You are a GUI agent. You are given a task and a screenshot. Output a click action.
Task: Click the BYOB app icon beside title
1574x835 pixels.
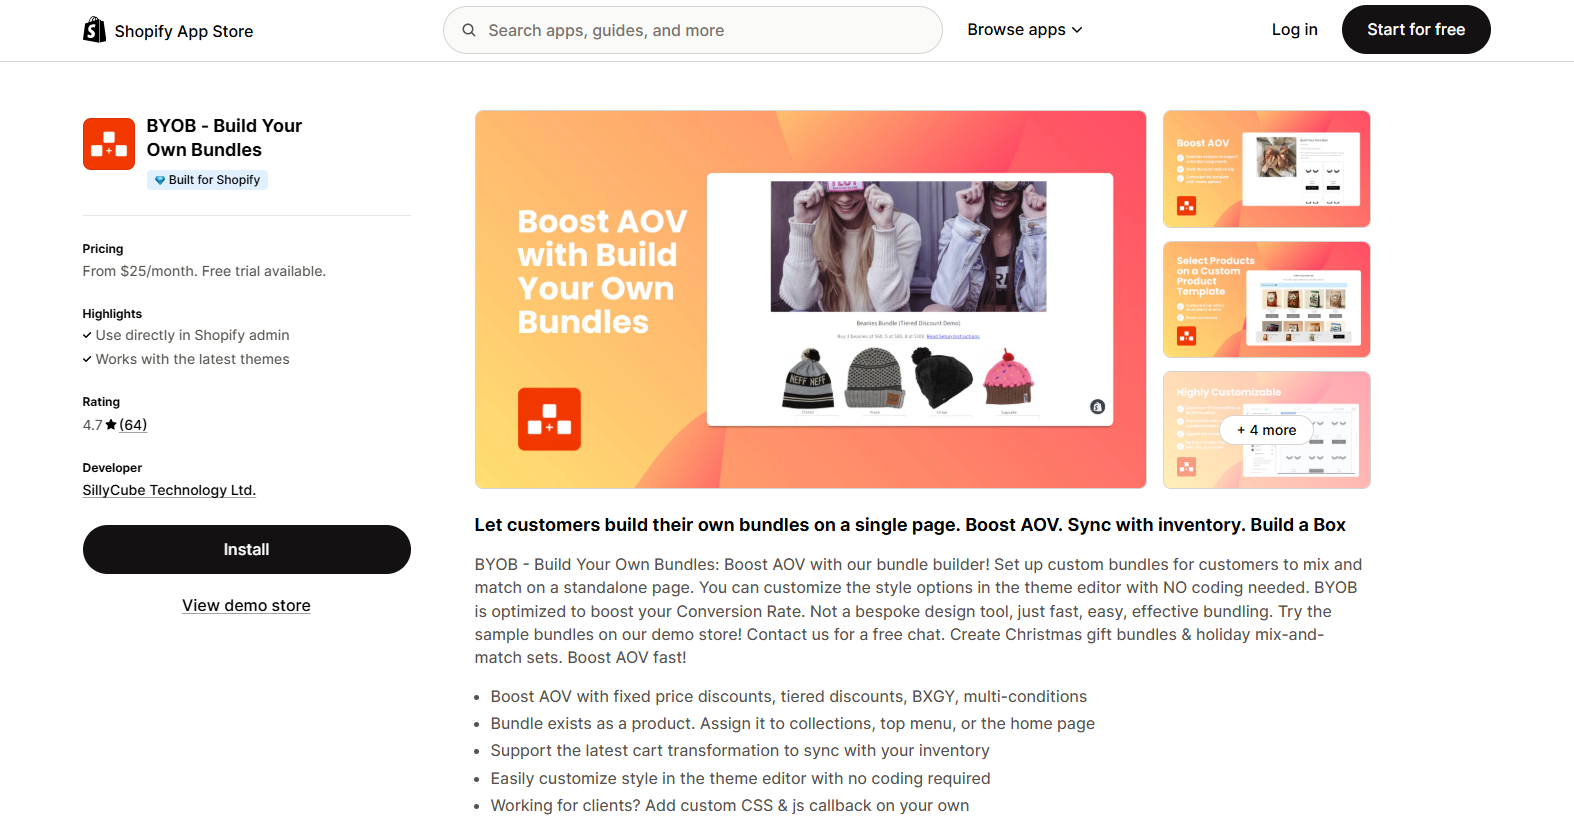[x=109, y=144]
